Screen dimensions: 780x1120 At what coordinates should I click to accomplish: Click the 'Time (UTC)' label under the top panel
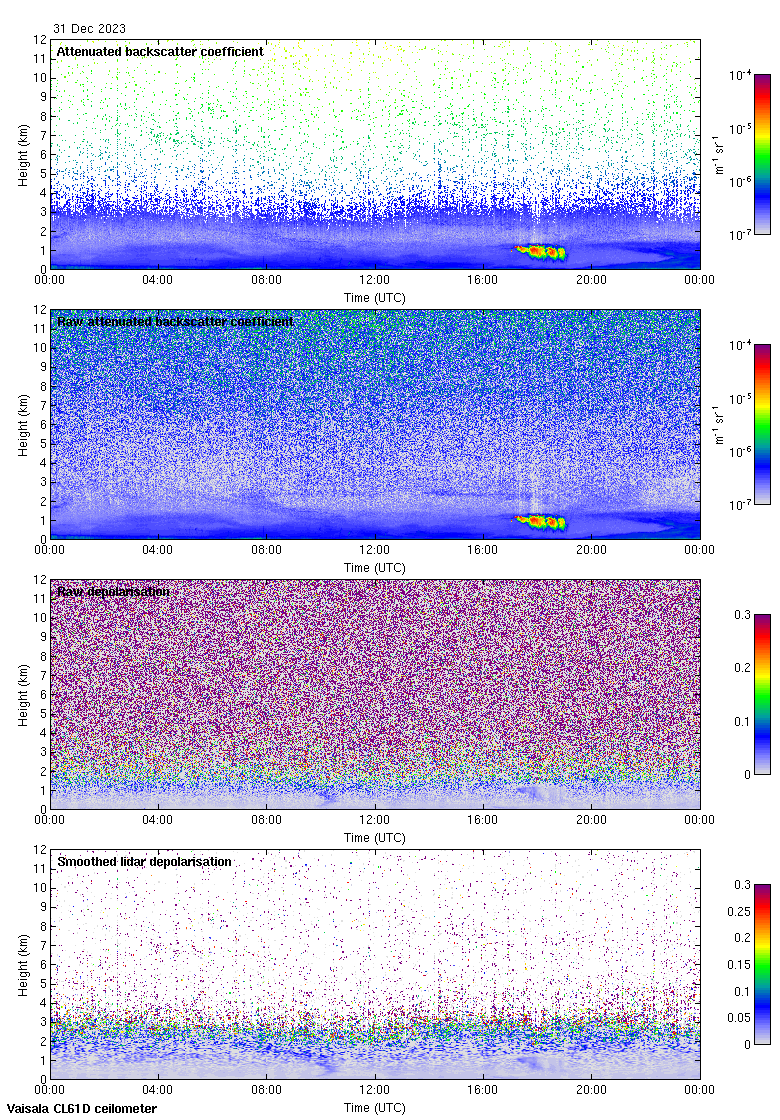click(x=375, y=298)
